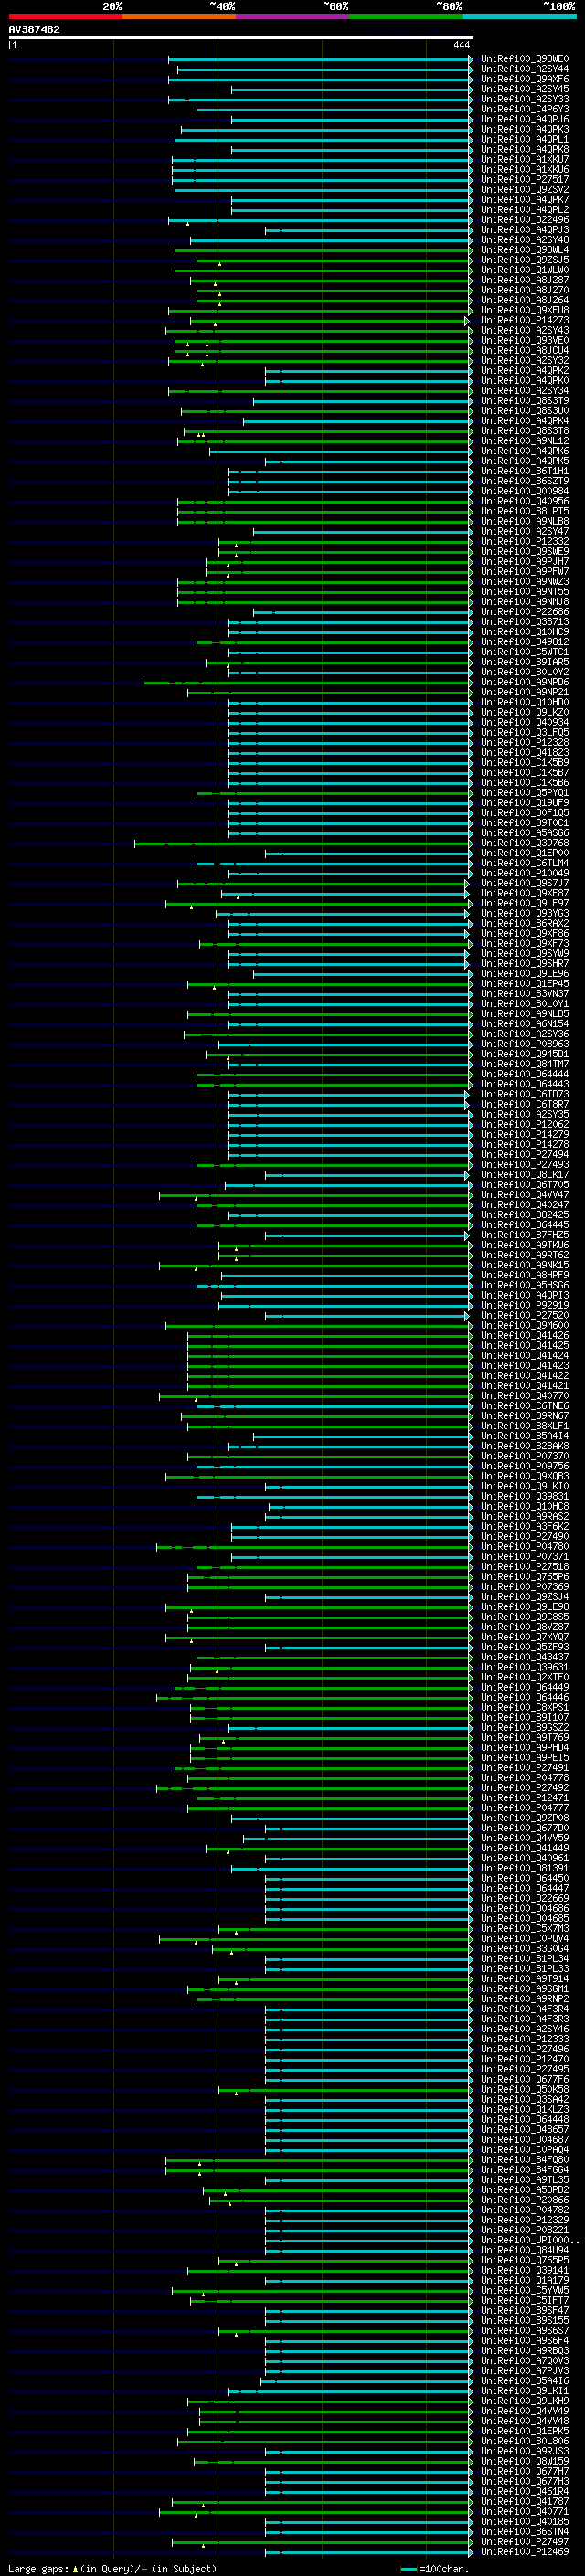
Task: Select the UniRef100_P07371 label
Action: pyautogui.click(x=524, y=1556)
